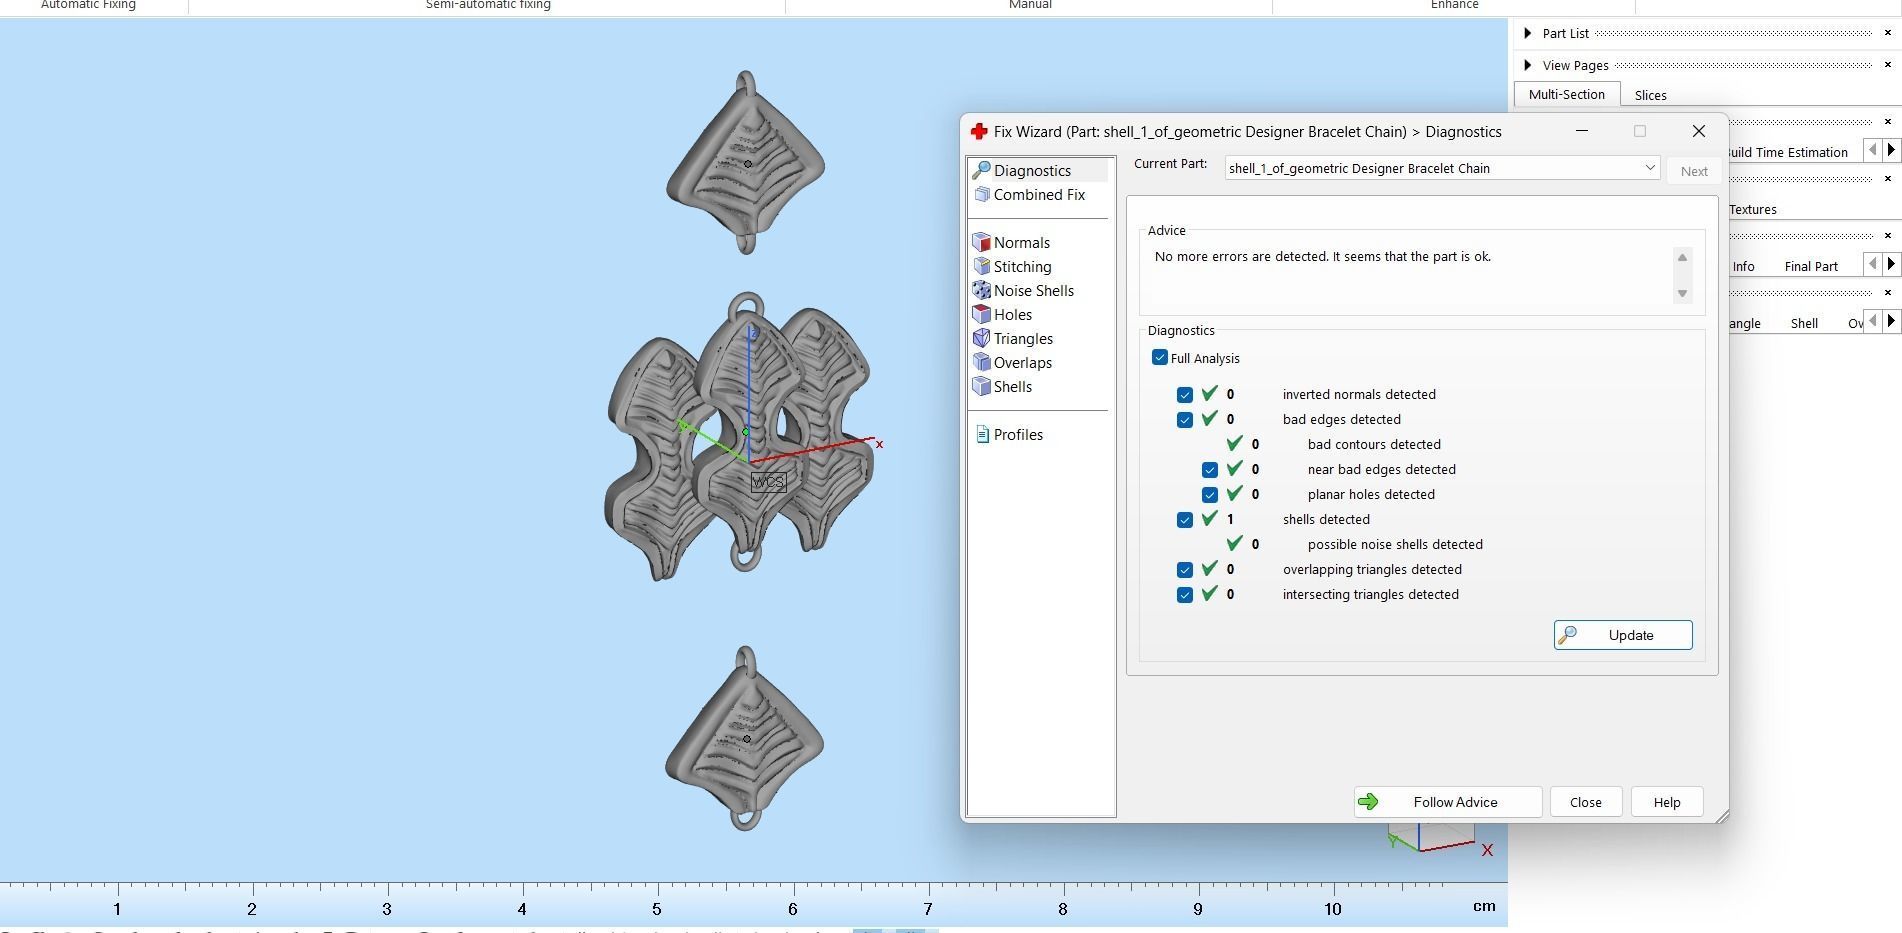Open the Profiles page
The image size is (1902, 933).
click(1018, 435)
